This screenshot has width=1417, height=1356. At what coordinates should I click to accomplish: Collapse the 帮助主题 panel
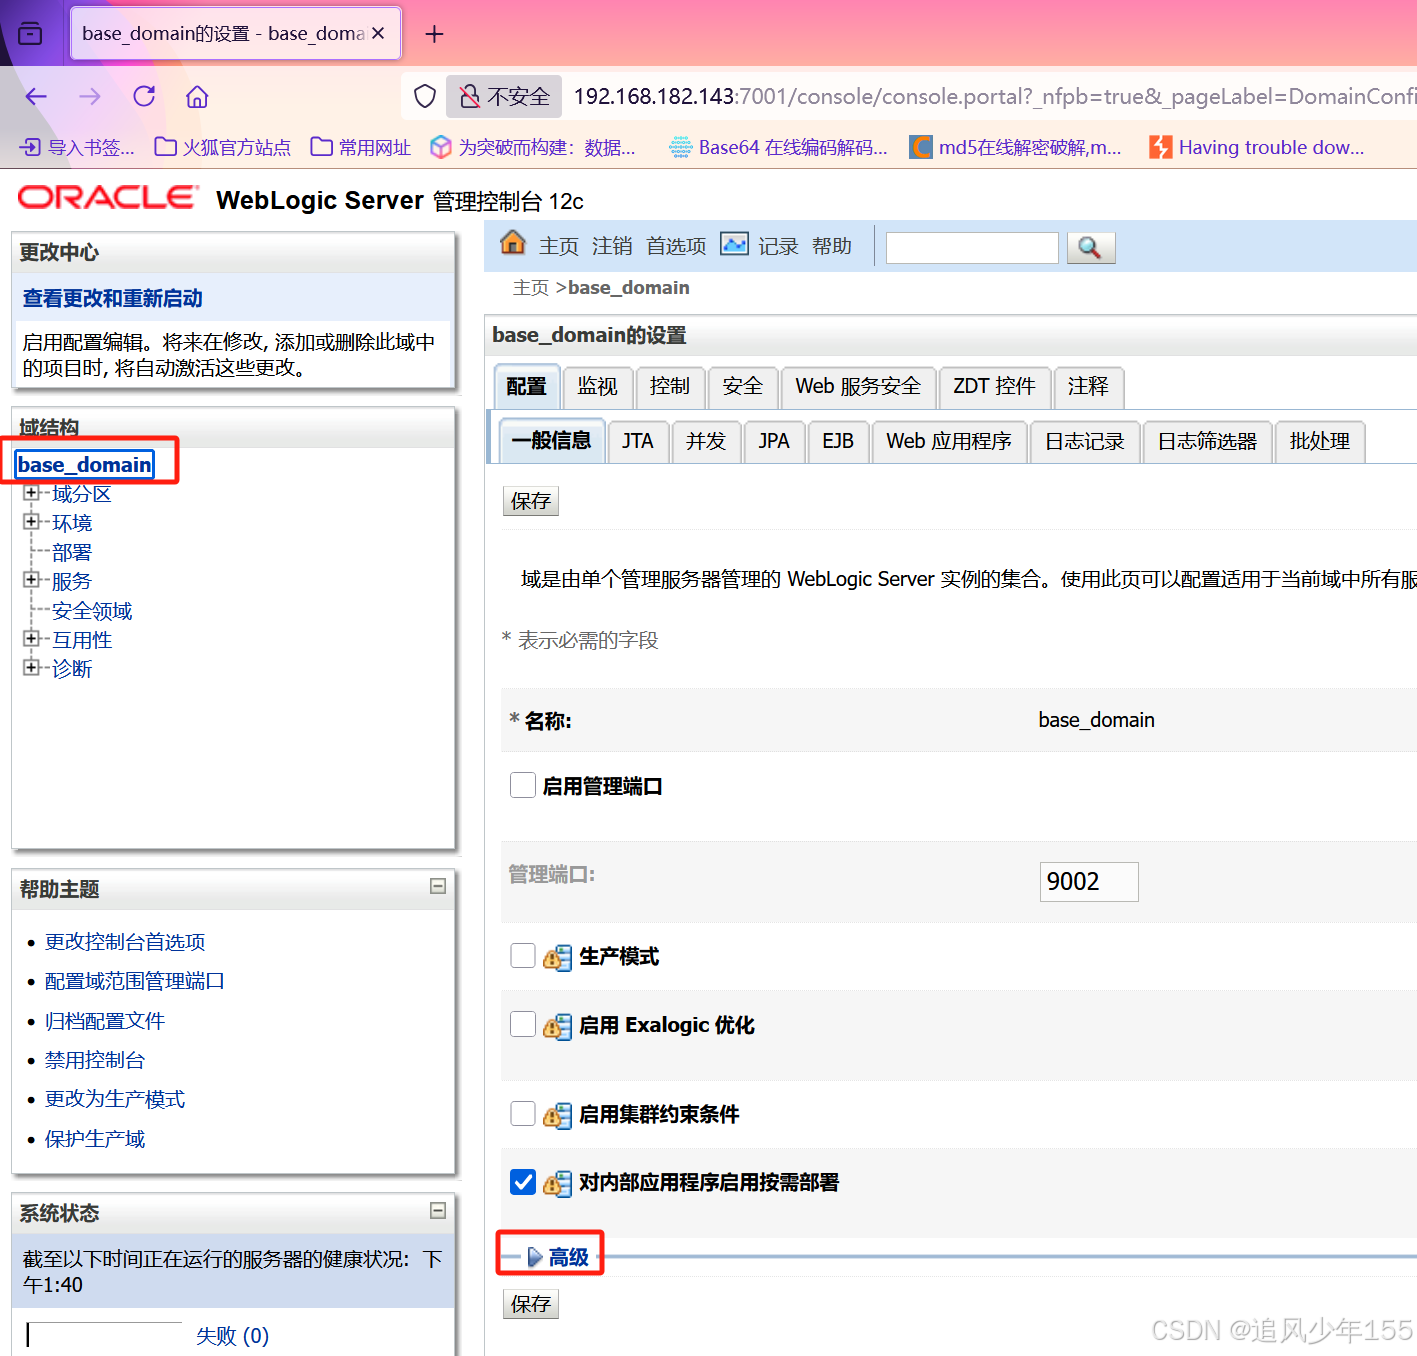[x=438, y=886]
